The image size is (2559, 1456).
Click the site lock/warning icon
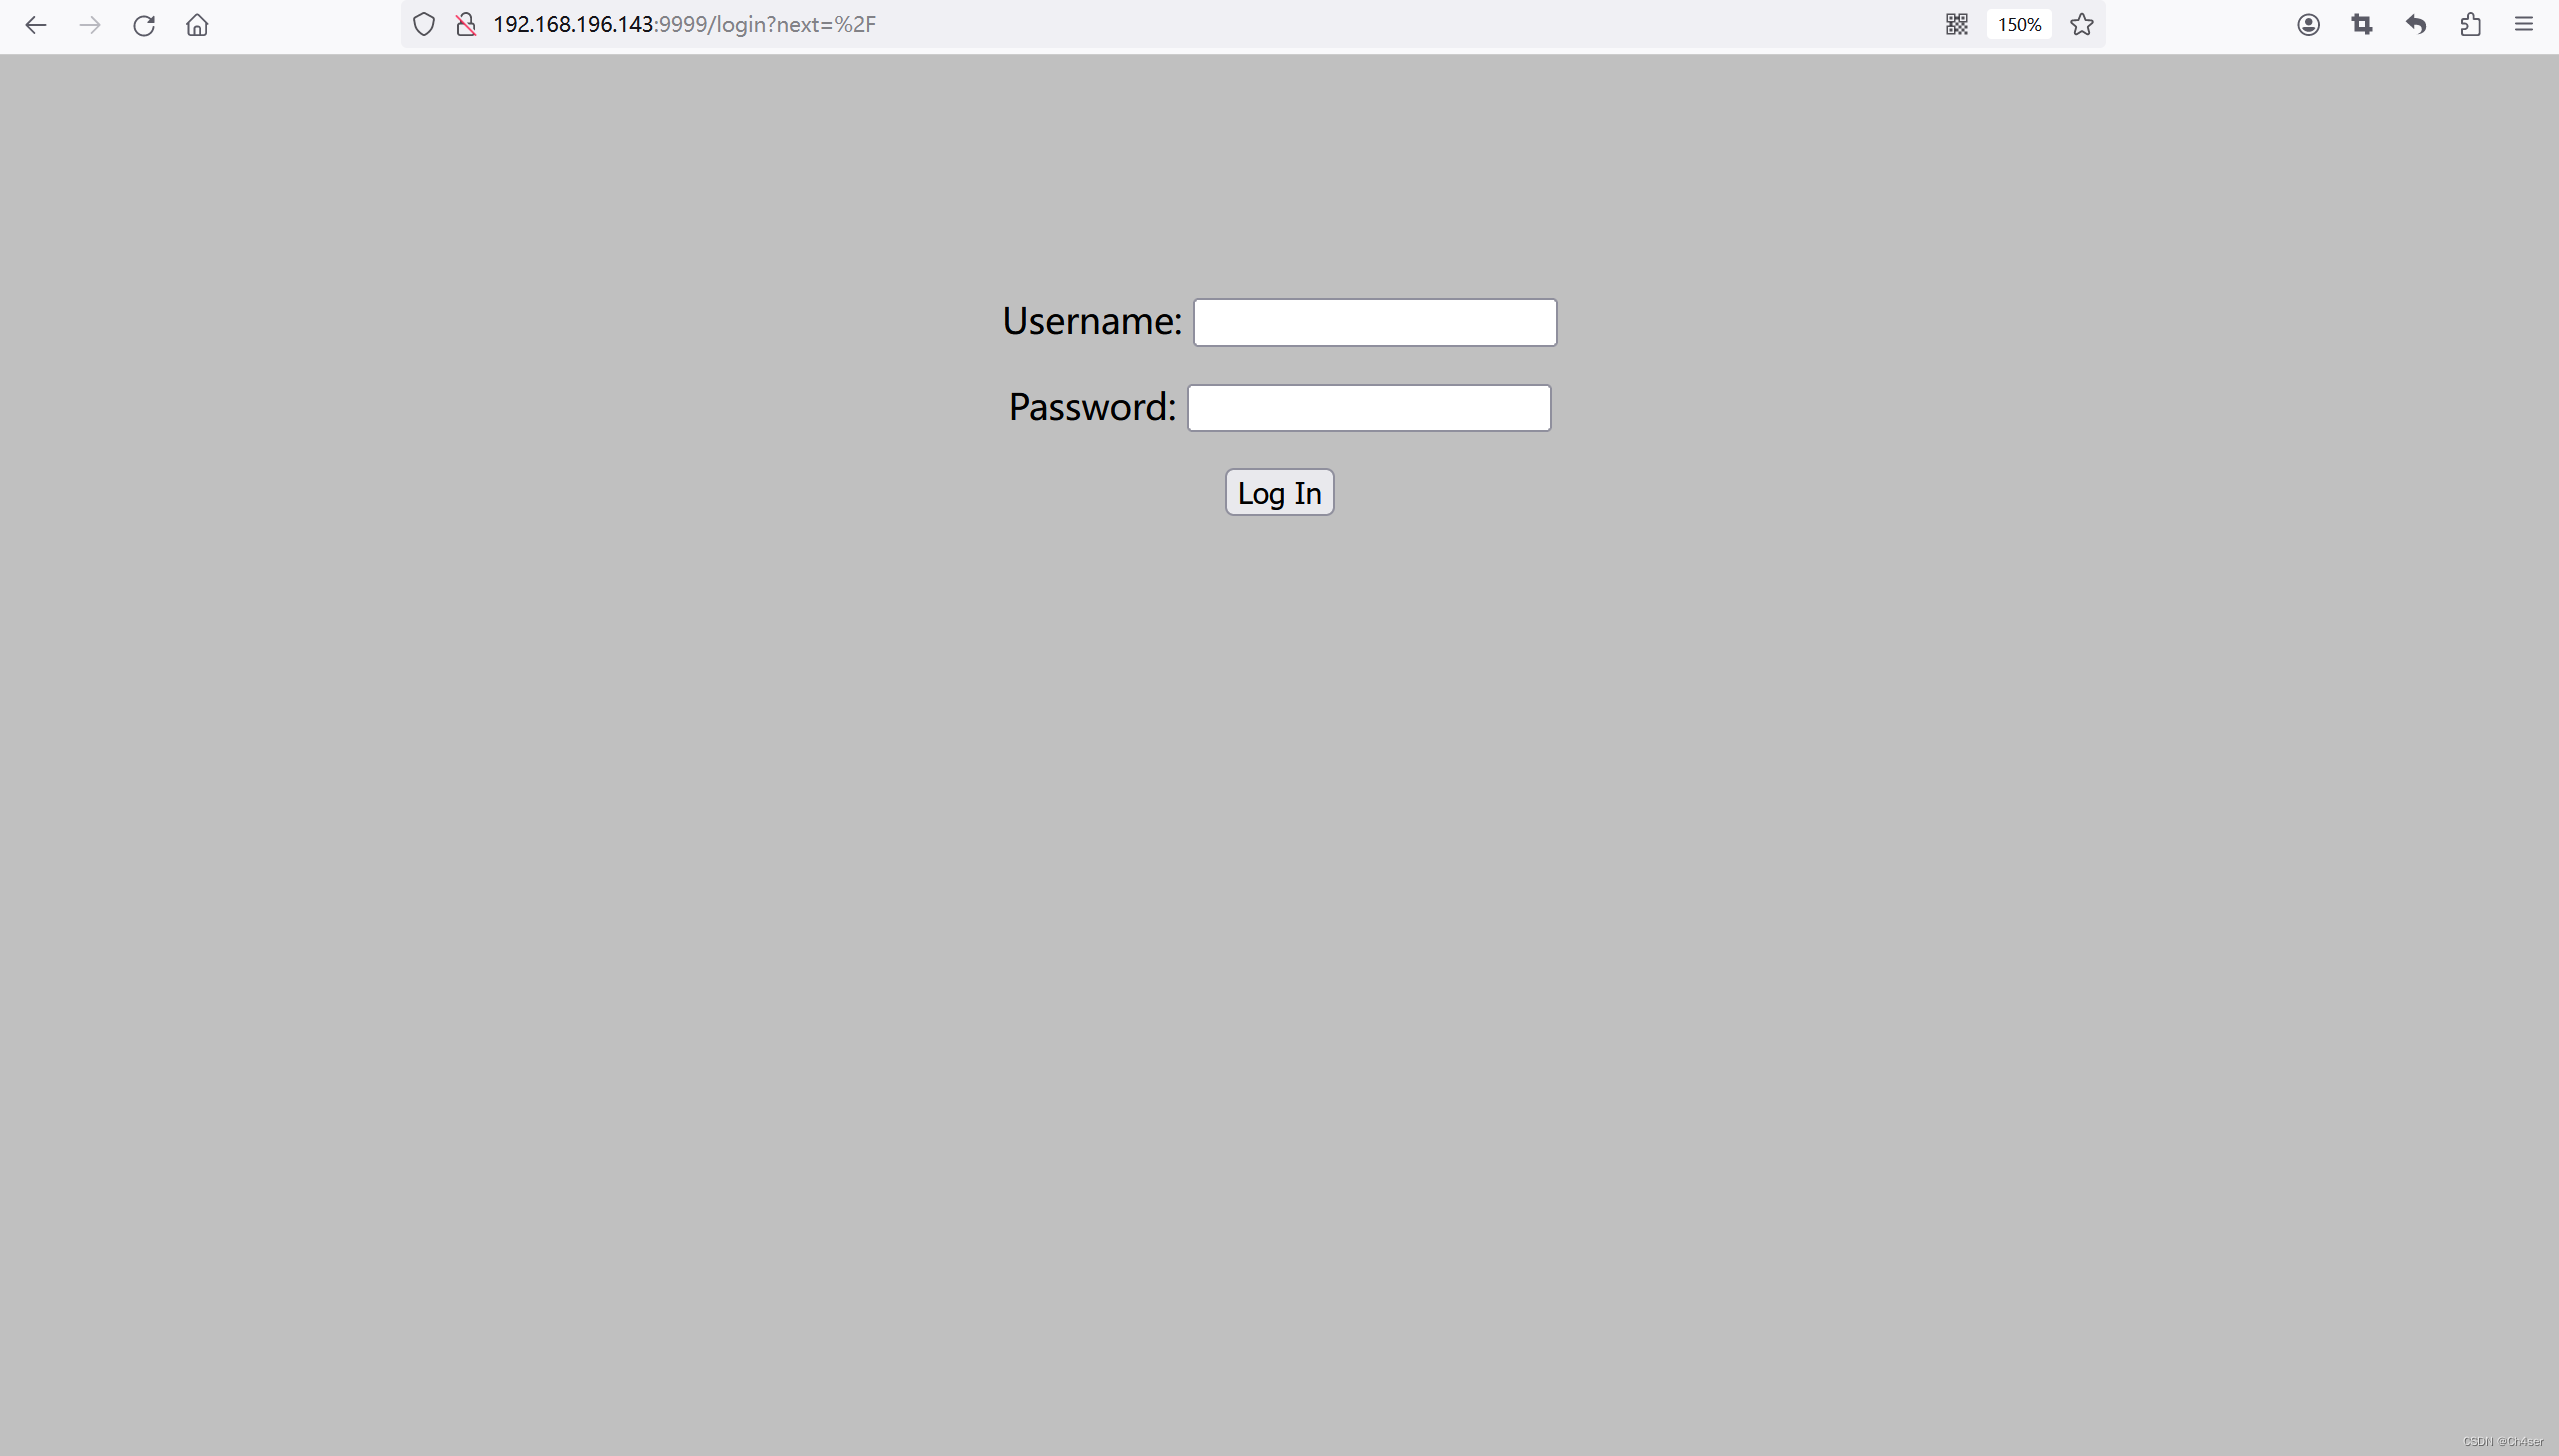click(x=466, y=25)
